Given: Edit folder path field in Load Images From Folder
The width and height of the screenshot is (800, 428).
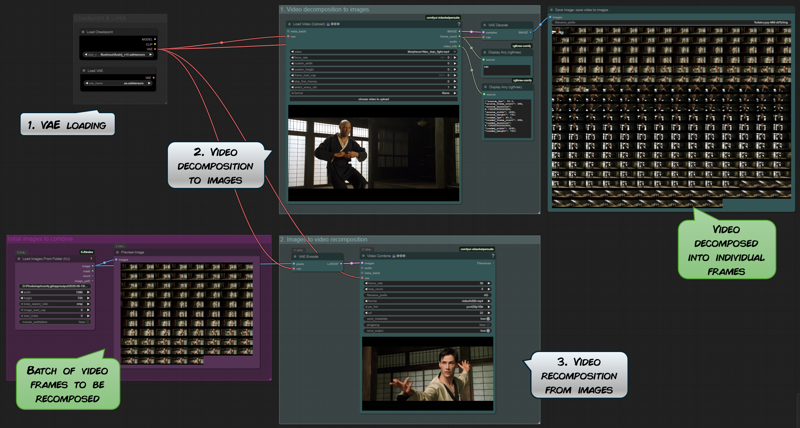Looking at the screenshot, I should click(x=55, y=286).
